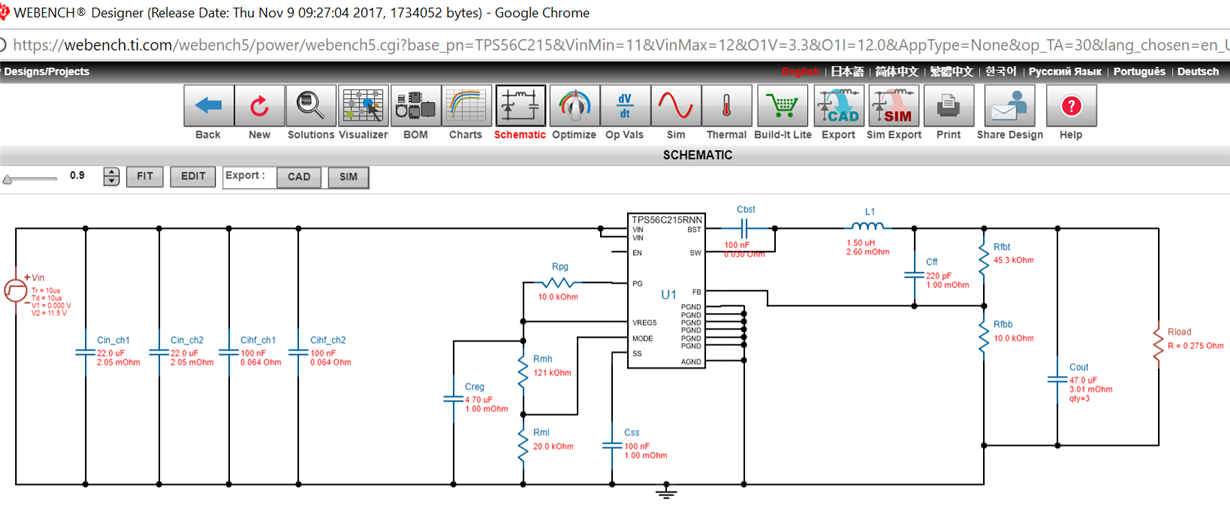Run the Sim sine wave tool
The image size is (1230, 517).
coord(675,106)
